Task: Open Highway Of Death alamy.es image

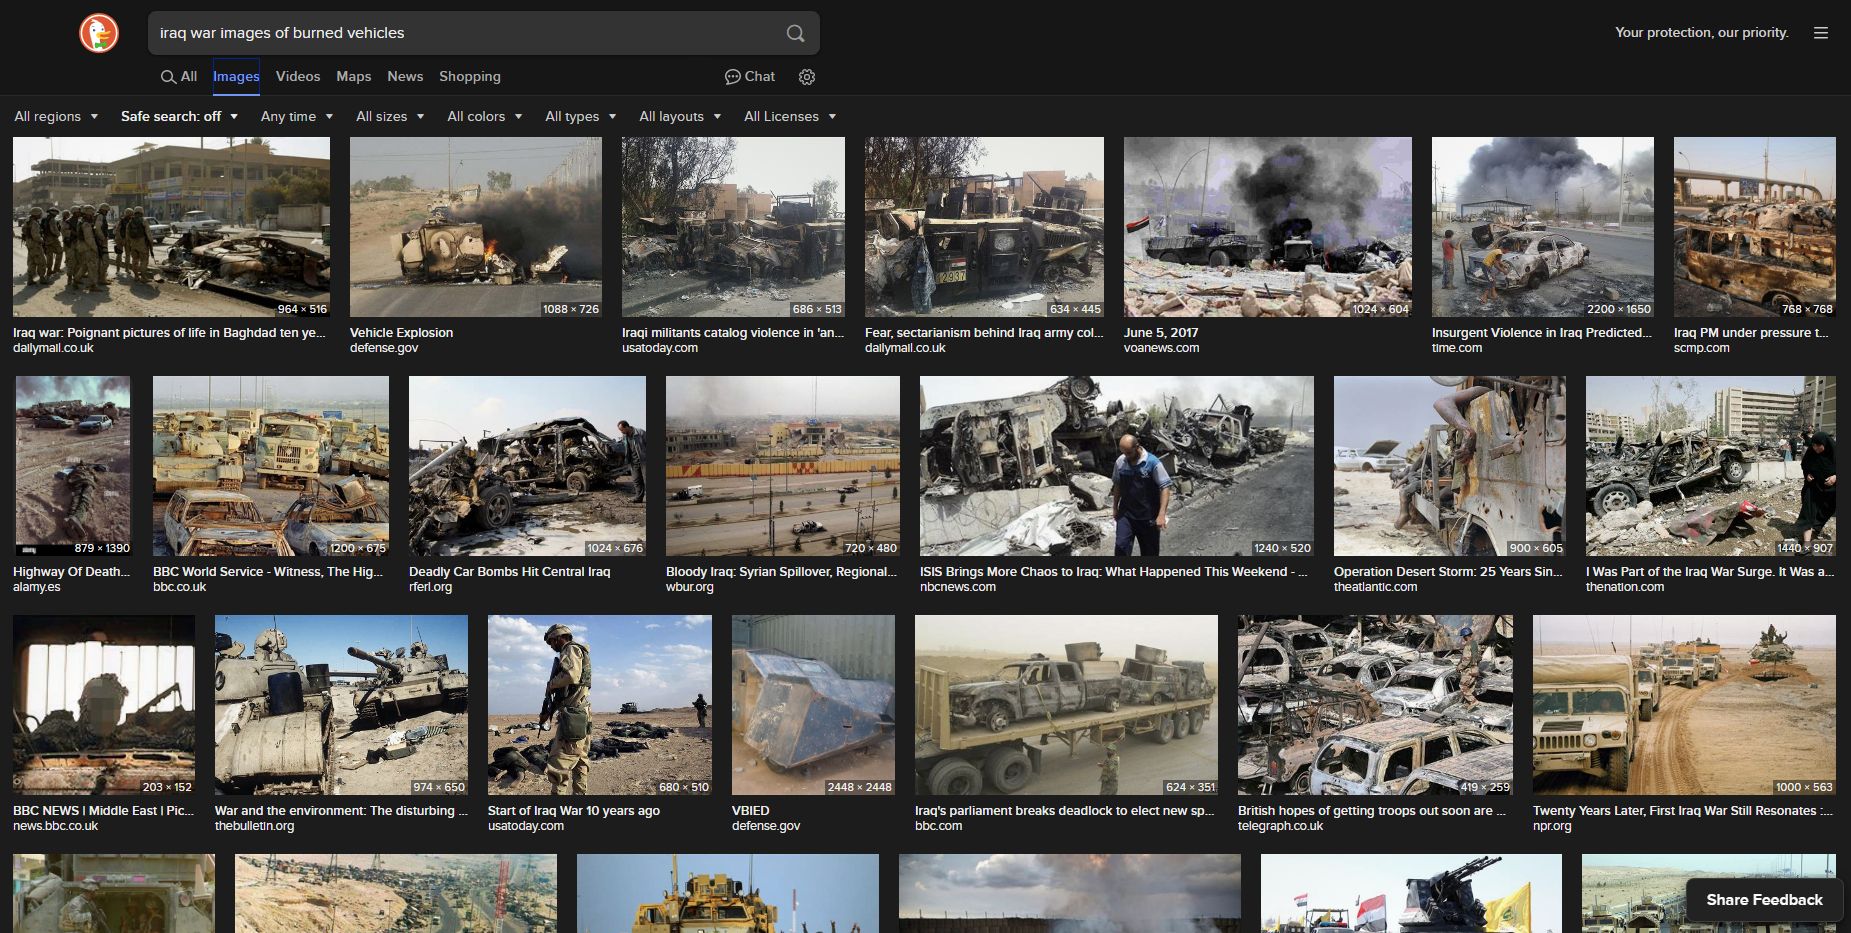Action: [x=72, y=466]
